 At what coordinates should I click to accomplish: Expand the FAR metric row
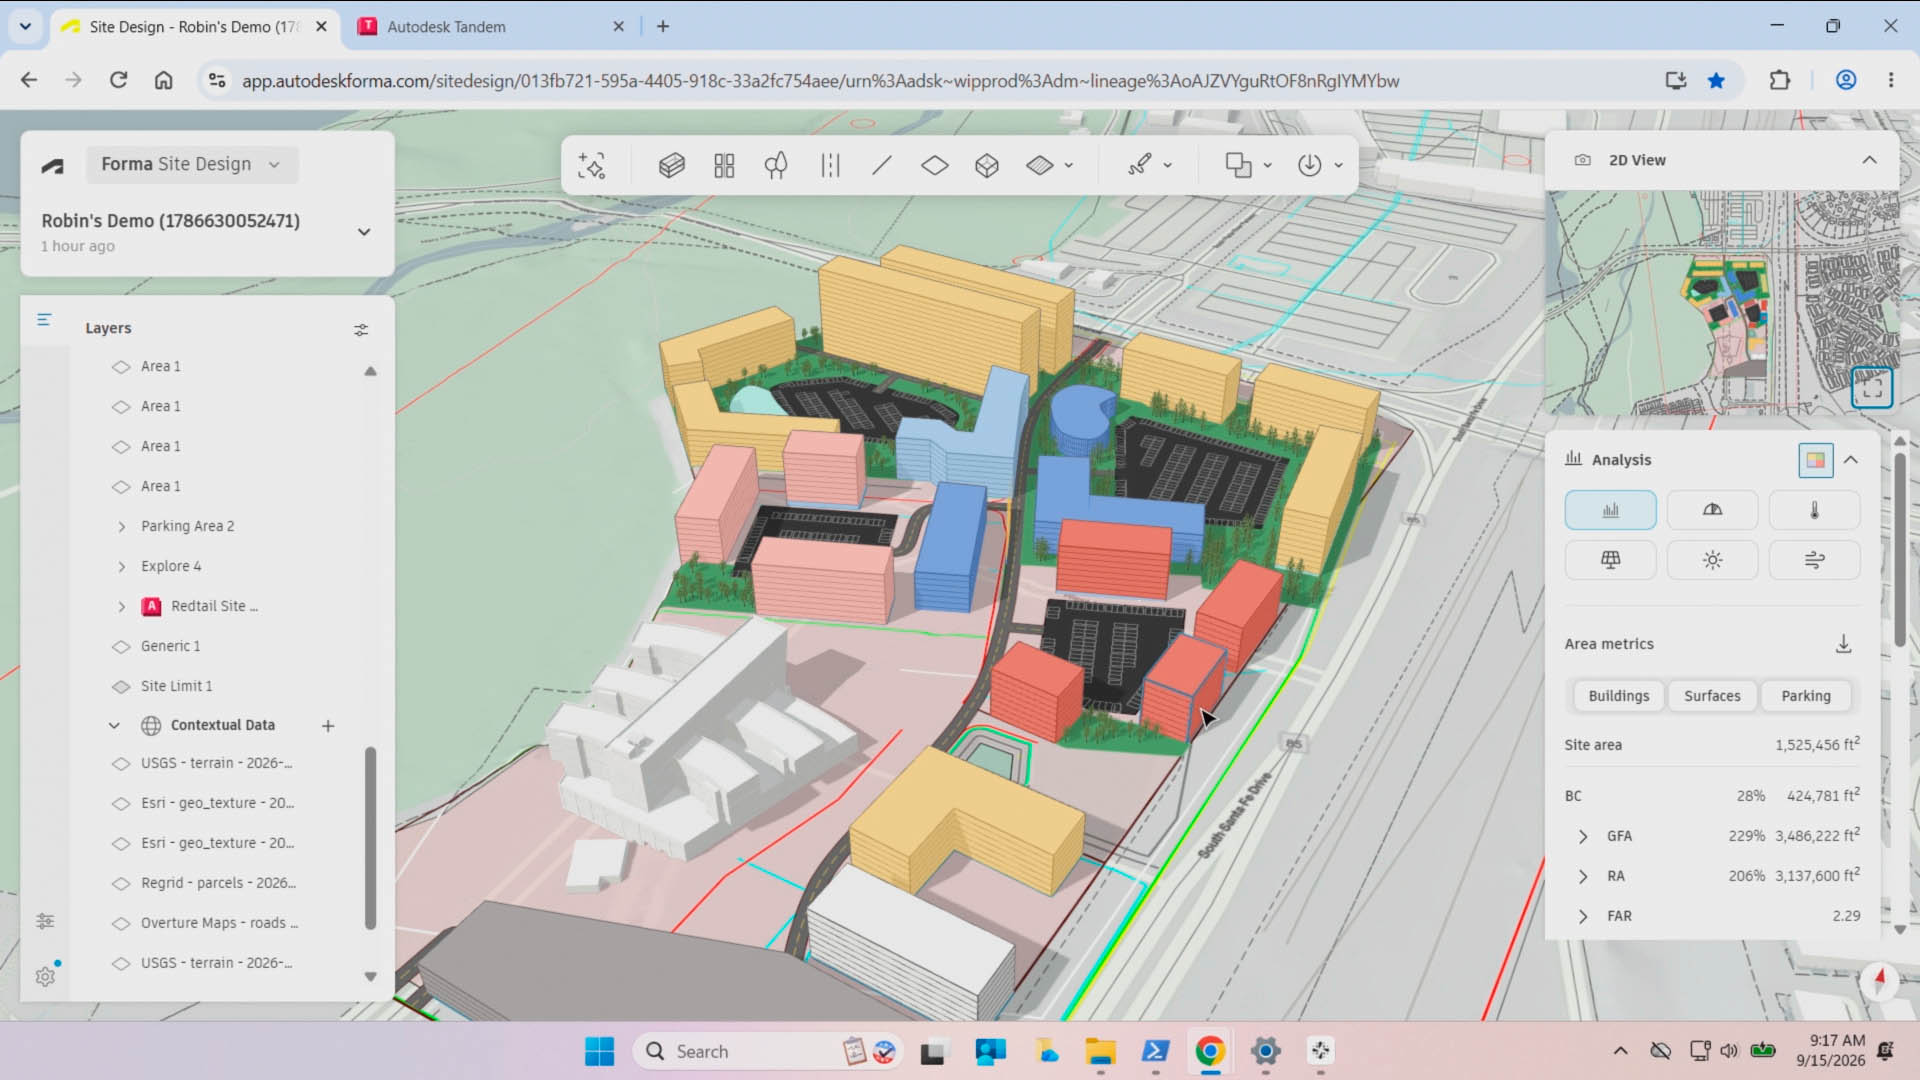1582,917
